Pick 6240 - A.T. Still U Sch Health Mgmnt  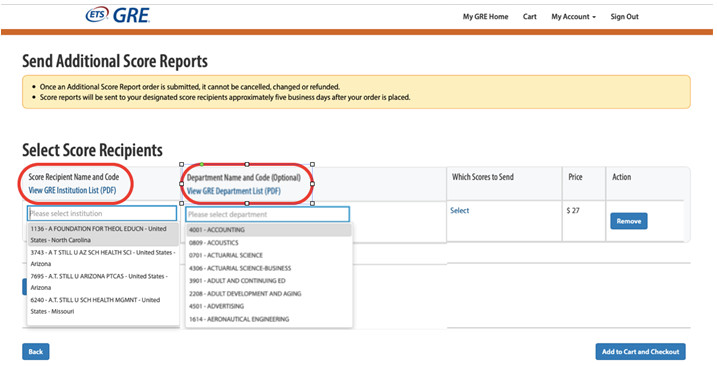[103, 306]
